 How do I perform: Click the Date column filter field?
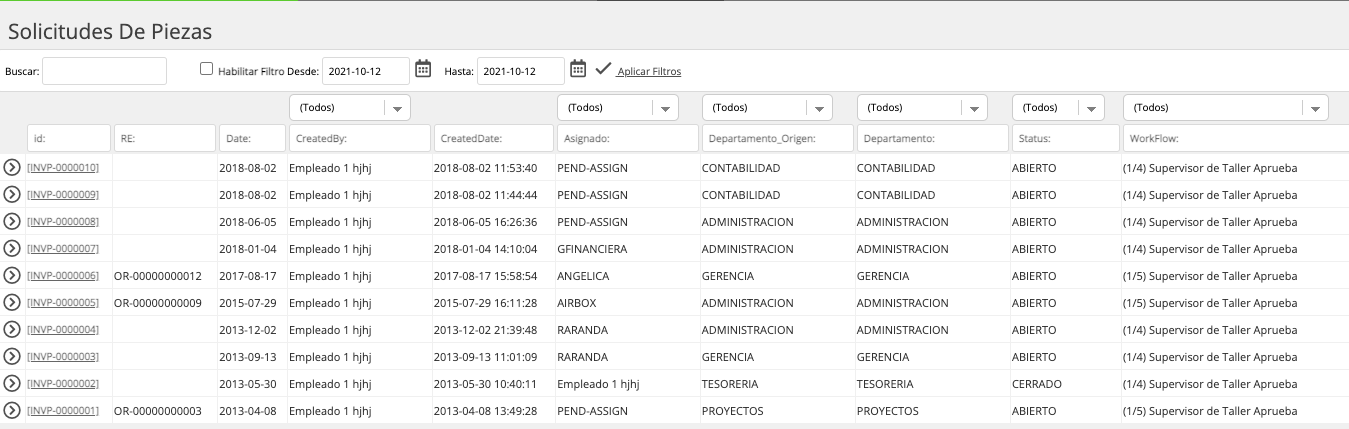252,138
